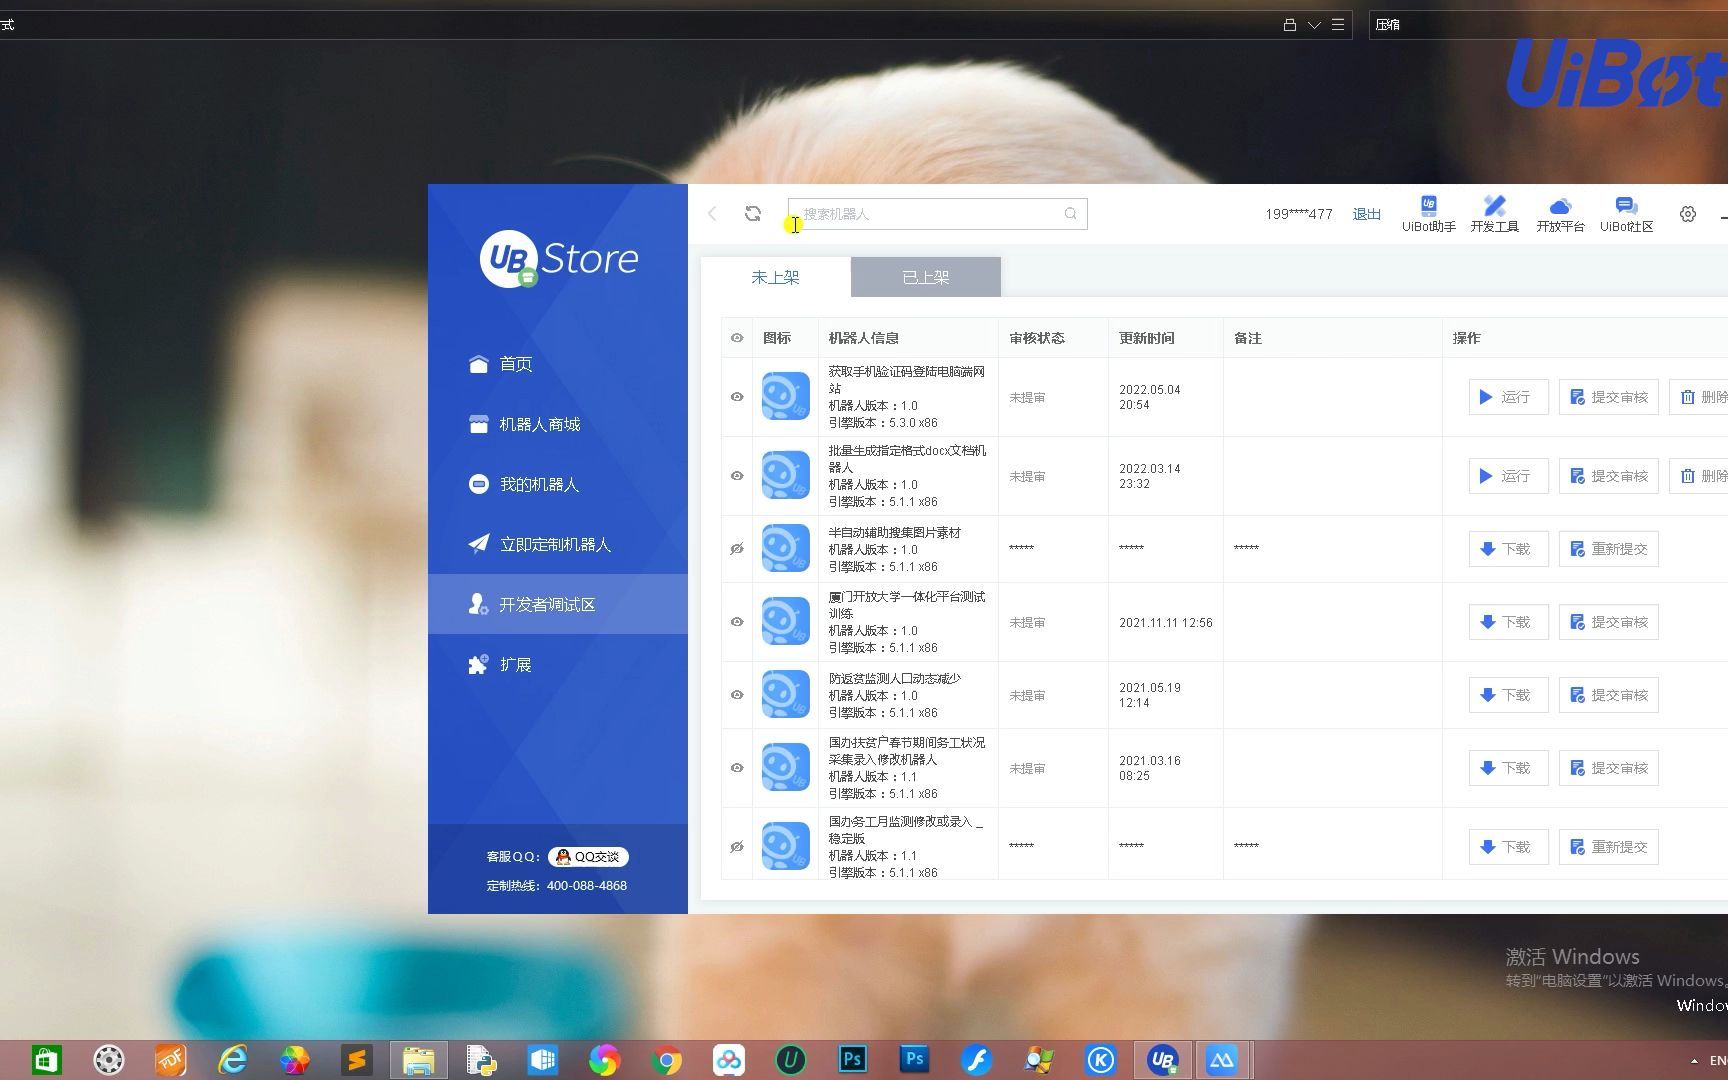Click 重新提交 for 半自动辅助搜集图片素材
This screenshot has height=1080, width=1728.
tap(1608, 549)
